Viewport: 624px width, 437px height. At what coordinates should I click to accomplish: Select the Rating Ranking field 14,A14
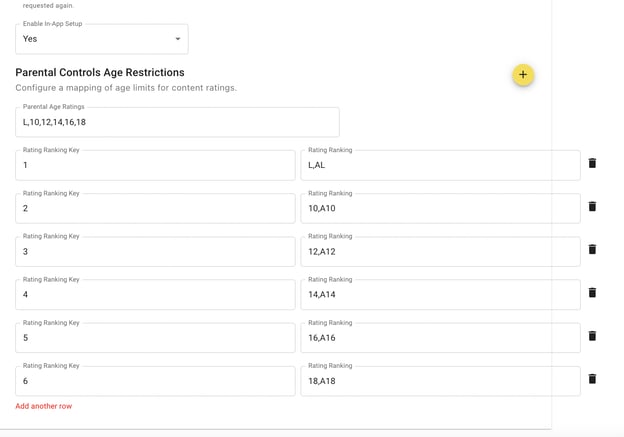point(440,295)
